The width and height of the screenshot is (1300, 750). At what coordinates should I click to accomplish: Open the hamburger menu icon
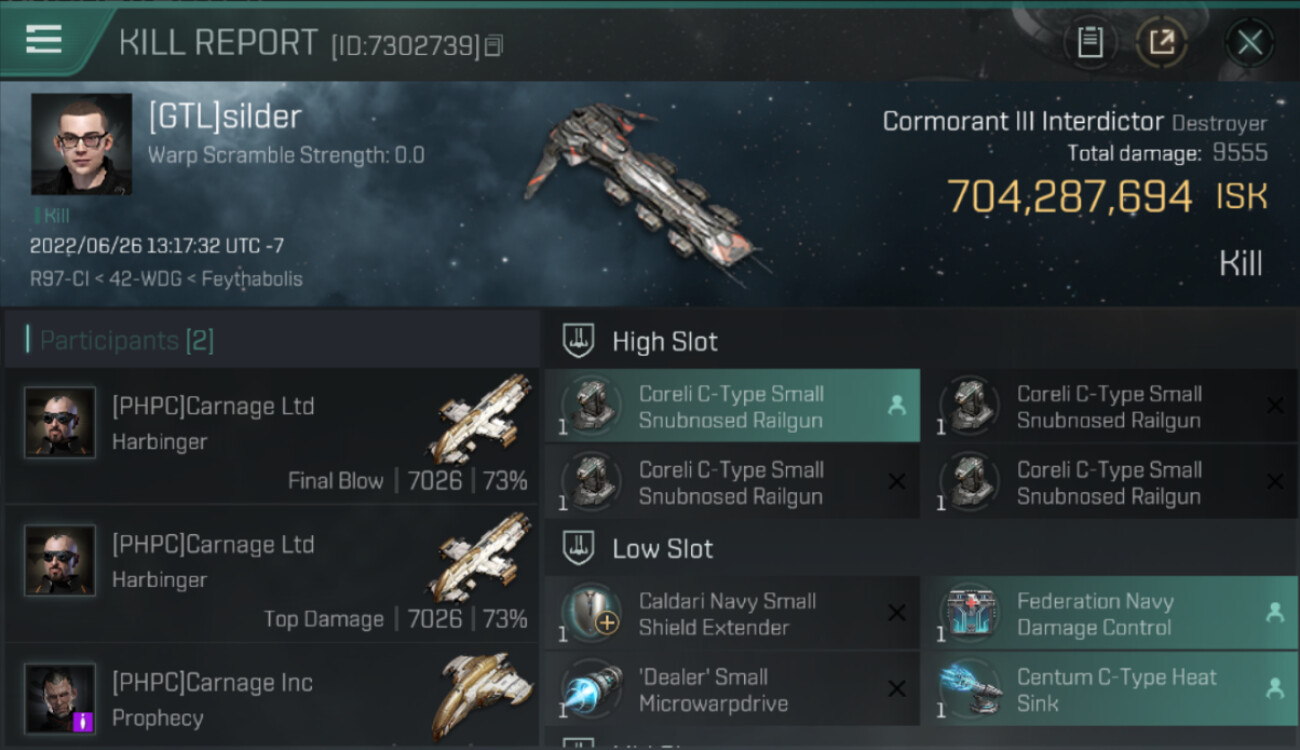coord(44,39)
